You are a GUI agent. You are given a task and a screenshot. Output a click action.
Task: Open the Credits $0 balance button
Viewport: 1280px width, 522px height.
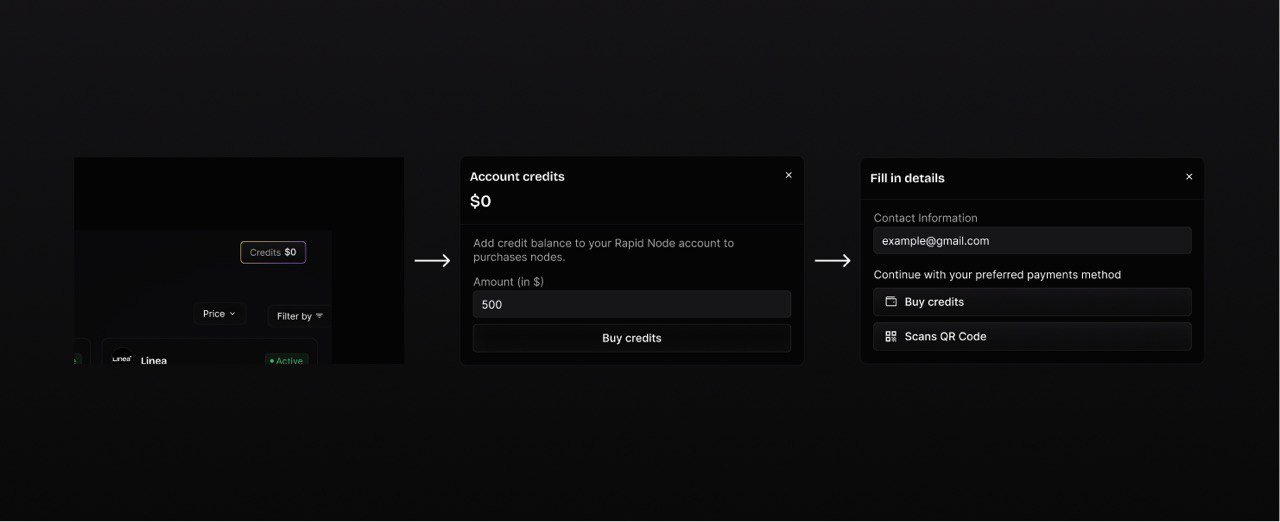(x=273, y=252)
